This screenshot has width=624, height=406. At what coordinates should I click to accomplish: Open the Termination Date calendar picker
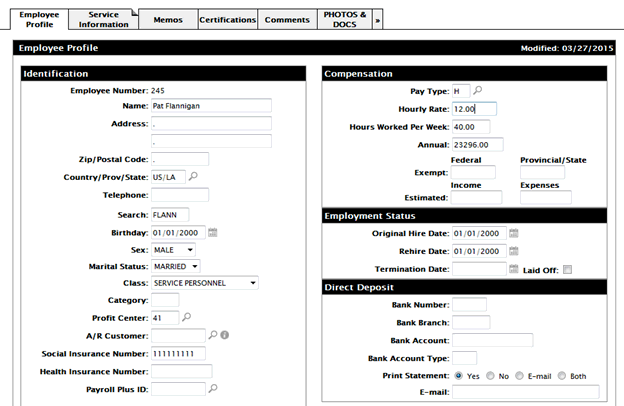(x=514, y=269)
